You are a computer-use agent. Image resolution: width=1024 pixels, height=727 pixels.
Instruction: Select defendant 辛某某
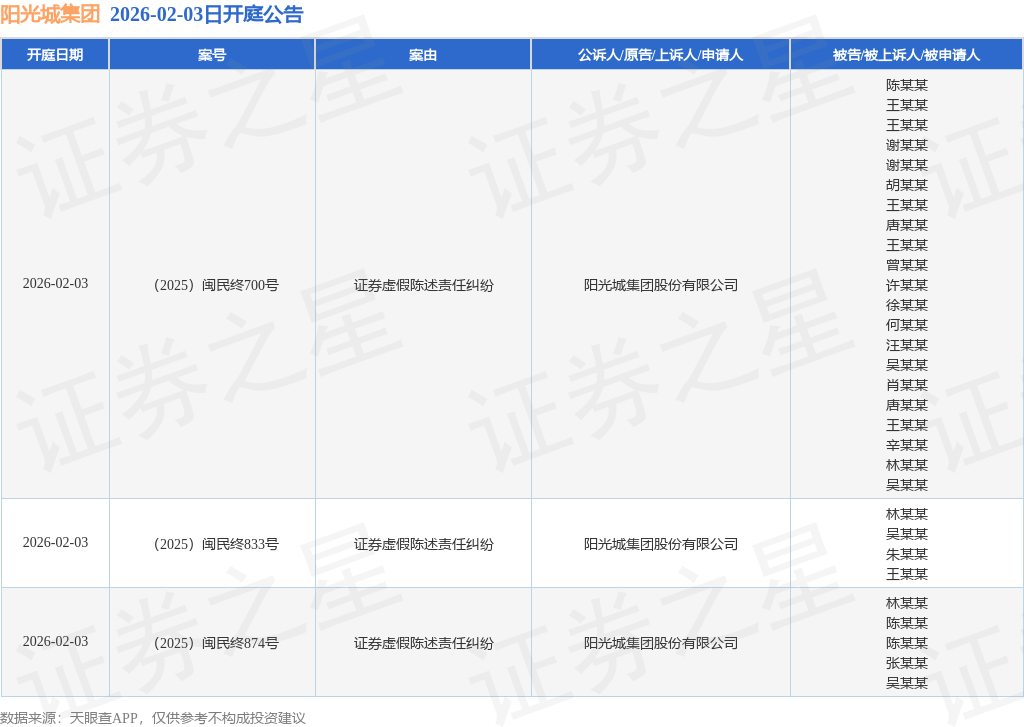tap(906, 445)
